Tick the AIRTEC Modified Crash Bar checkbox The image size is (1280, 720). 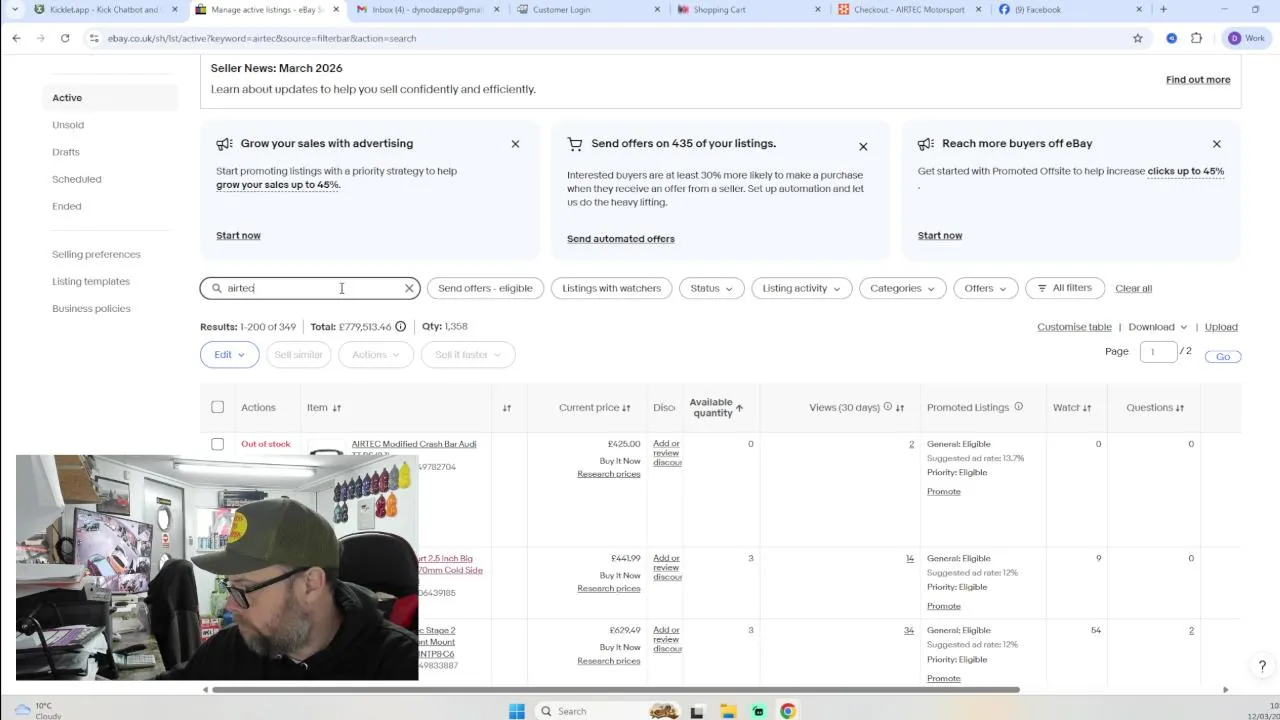point(217,444)
